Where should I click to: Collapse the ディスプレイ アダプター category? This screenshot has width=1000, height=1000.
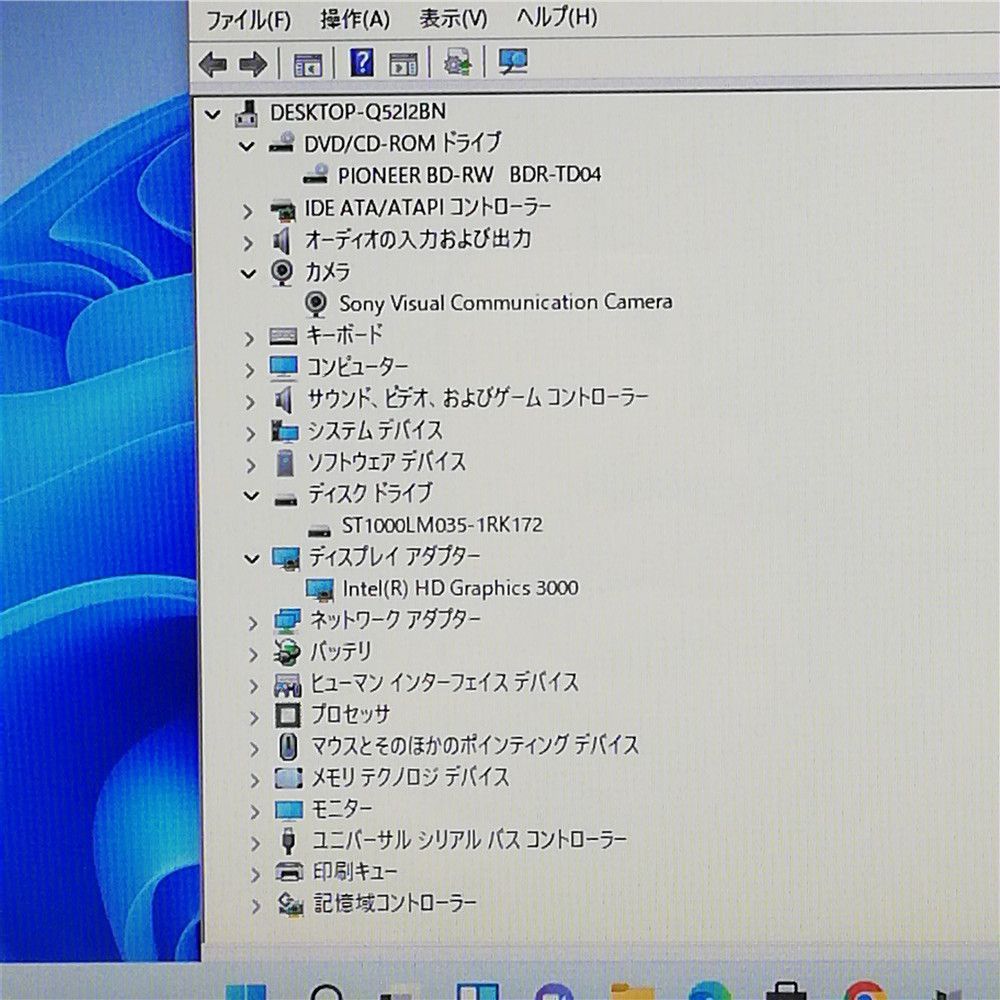point(252,559)
